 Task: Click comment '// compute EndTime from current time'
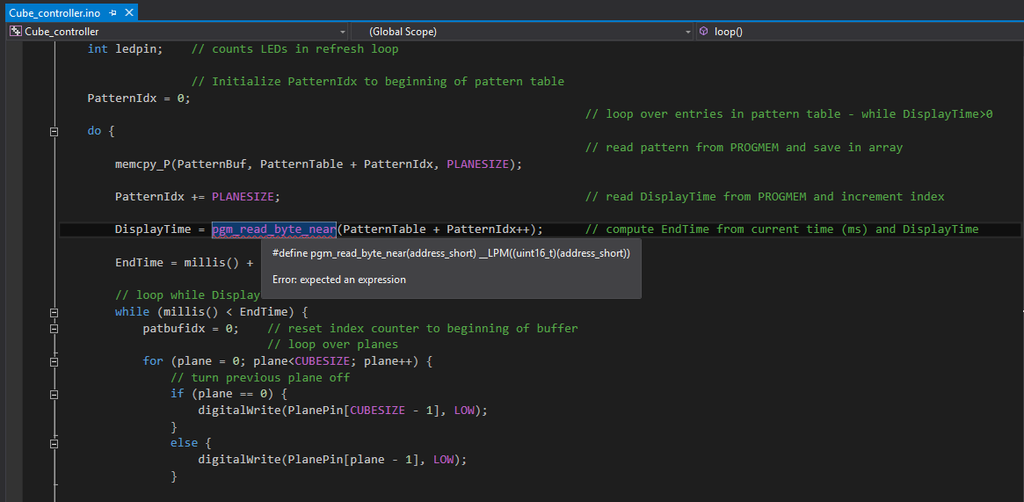coord(782,229)
